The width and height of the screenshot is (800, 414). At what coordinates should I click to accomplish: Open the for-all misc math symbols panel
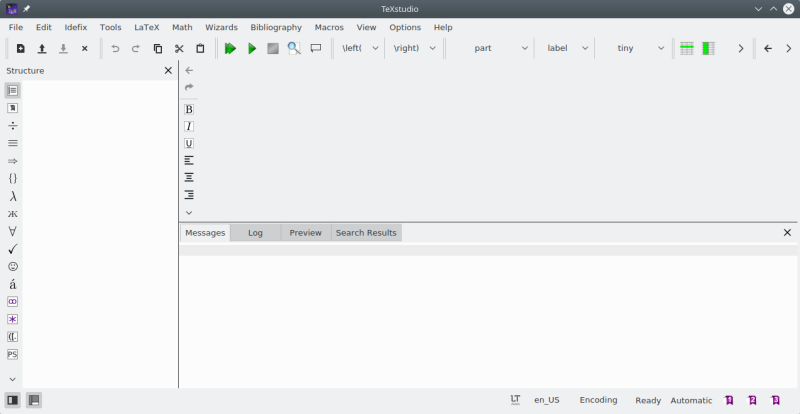pyautogui.click(x=13, y=231)
